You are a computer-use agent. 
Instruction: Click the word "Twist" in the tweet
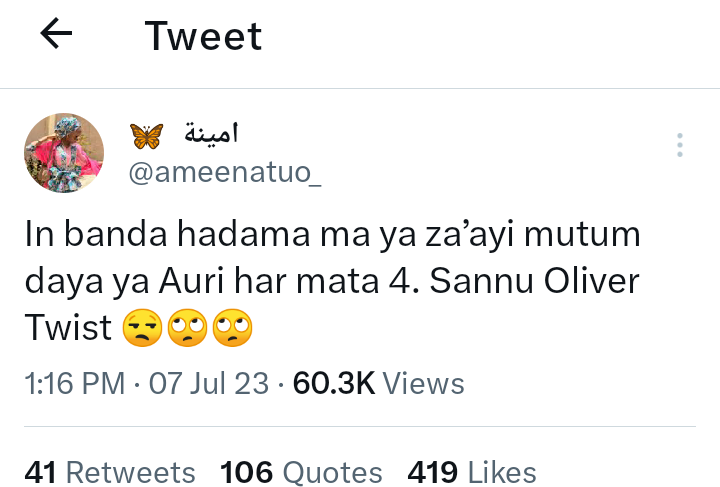pos(66,329)
